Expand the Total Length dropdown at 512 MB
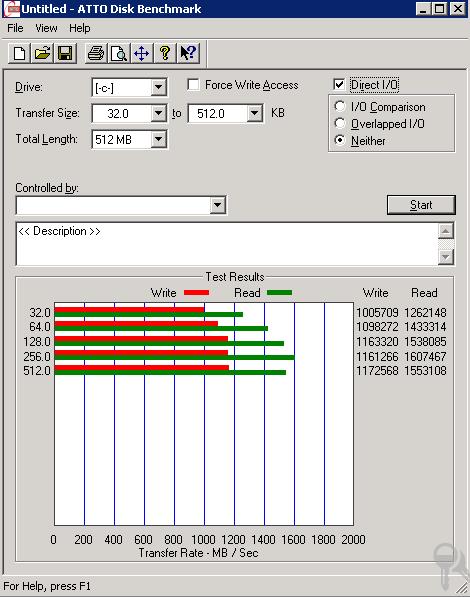 click(158, 139)
